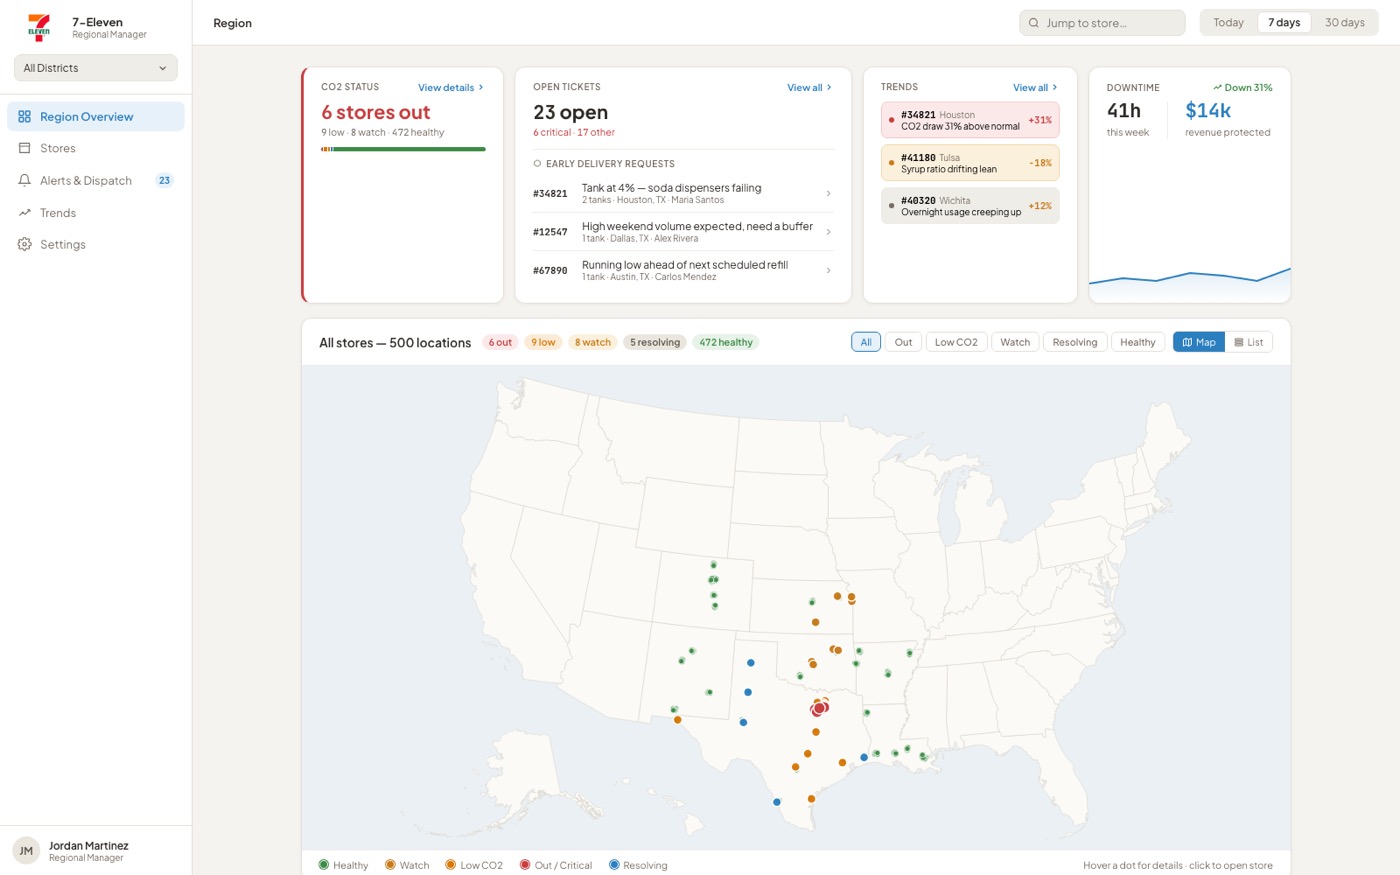1400x875 pixels.
Task: Click the list icon in List button
Action: 1239,342
